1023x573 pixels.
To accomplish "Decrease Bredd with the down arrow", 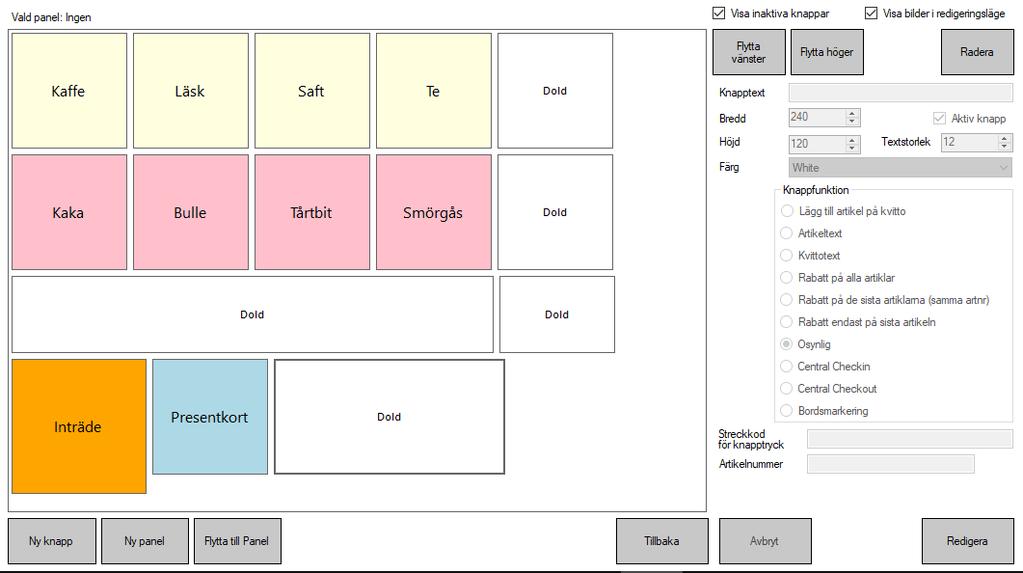I will click(852, 121).
